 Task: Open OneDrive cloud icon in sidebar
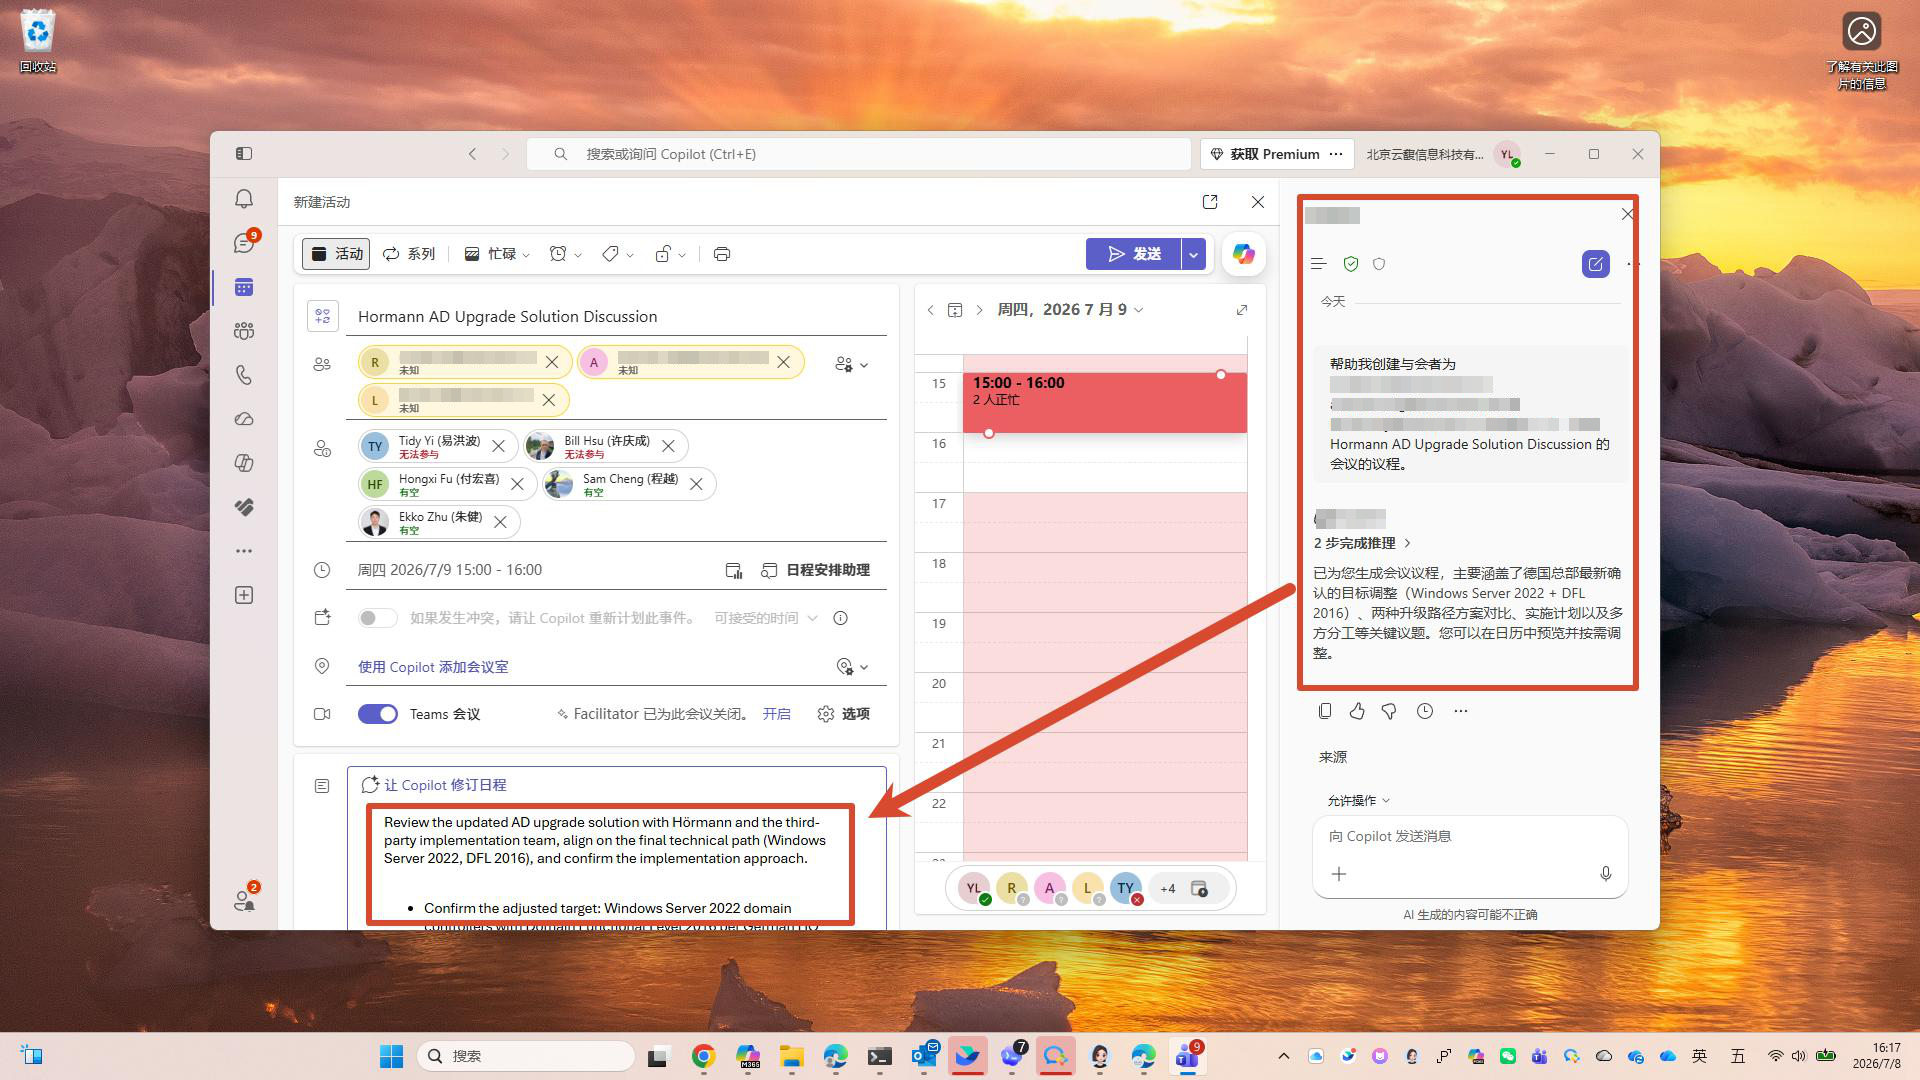[244, 419]
